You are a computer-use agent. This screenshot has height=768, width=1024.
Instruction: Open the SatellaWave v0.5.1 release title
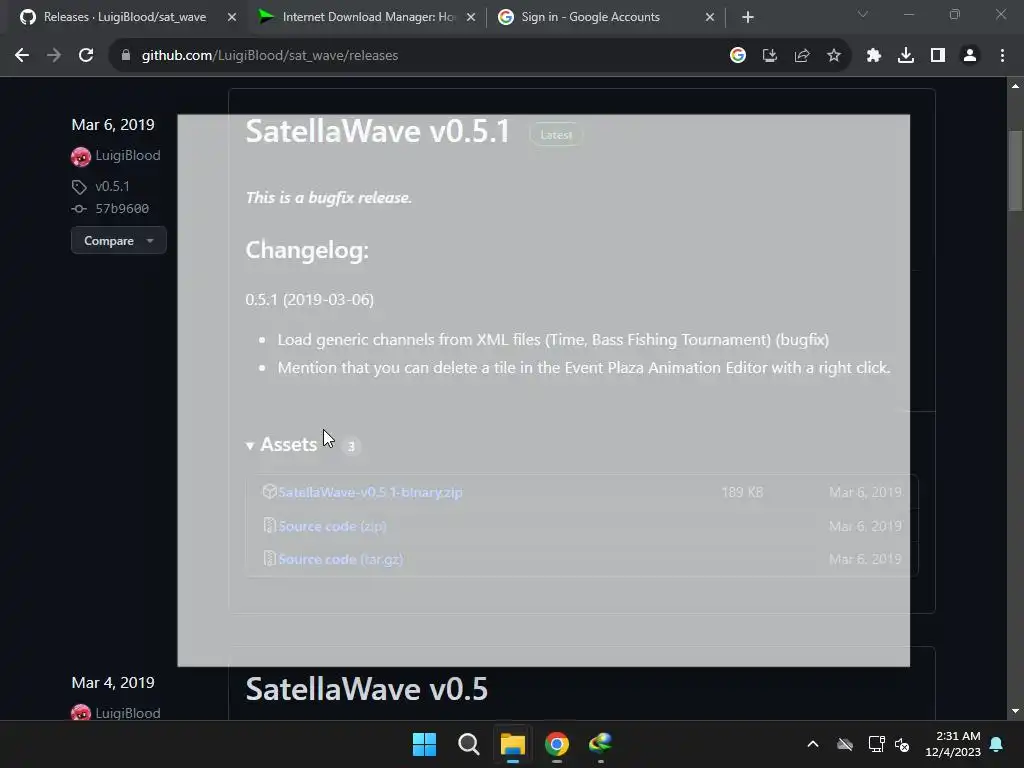[377, 131]
